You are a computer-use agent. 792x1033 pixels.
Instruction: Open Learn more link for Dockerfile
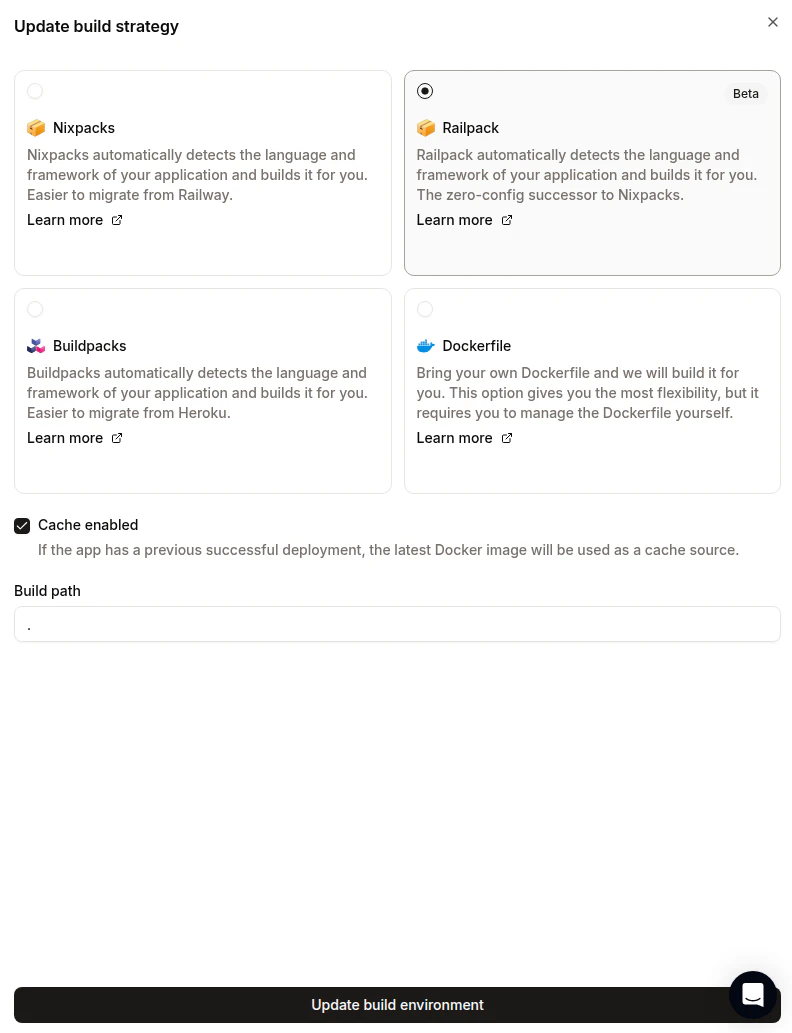tap(455, 438)
